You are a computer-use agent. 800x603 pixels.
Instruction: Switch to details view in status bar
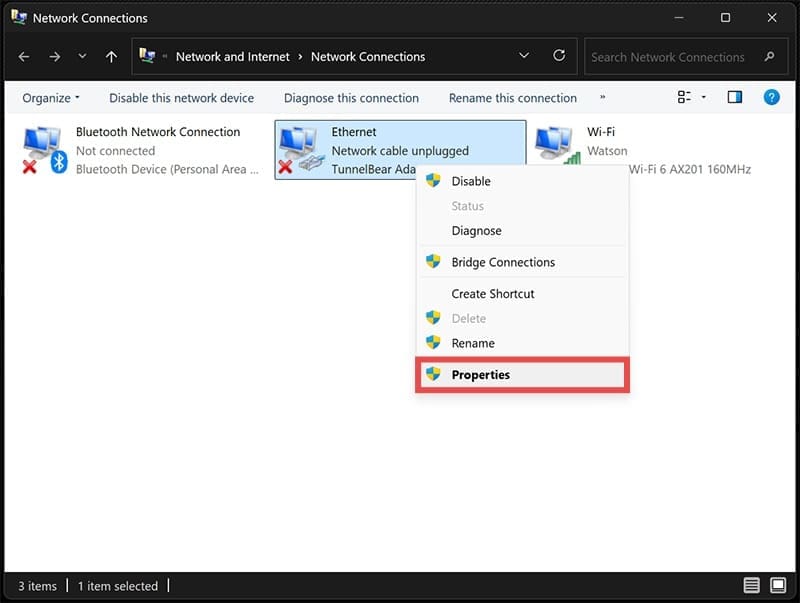[x=751, y=585]
